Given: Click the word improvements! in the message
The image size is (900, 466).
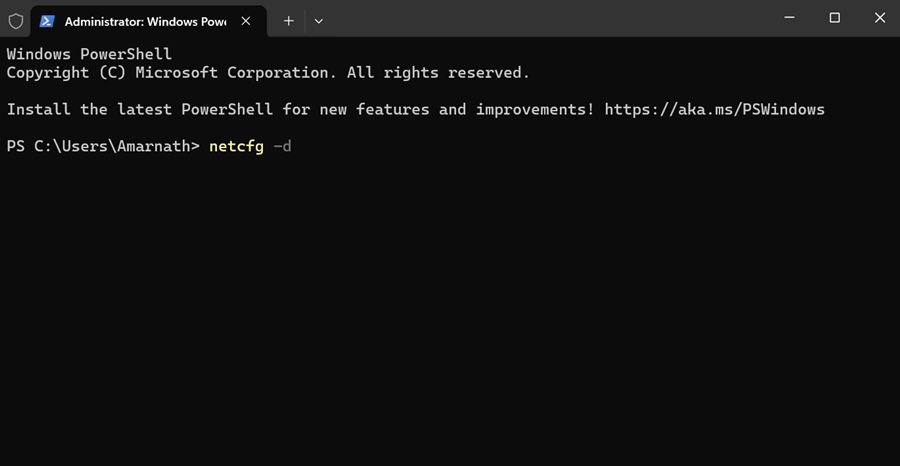Looking at the screenshot, I should point(535,110).
